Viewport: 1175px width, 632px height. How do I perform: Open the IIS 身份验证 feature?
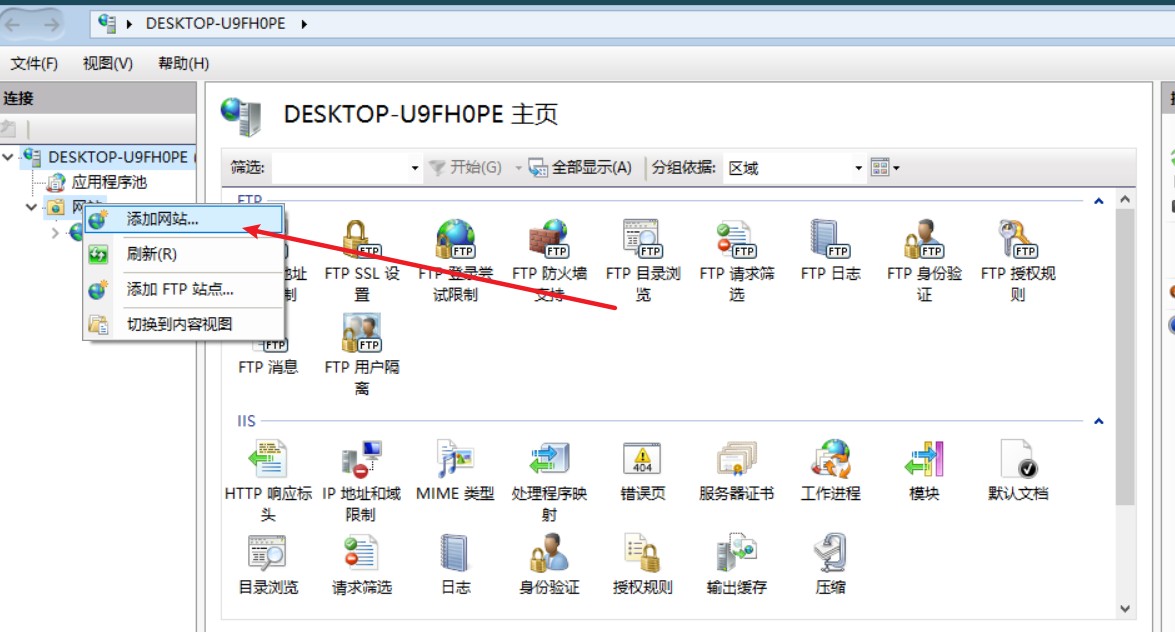(x=549, y=565)
